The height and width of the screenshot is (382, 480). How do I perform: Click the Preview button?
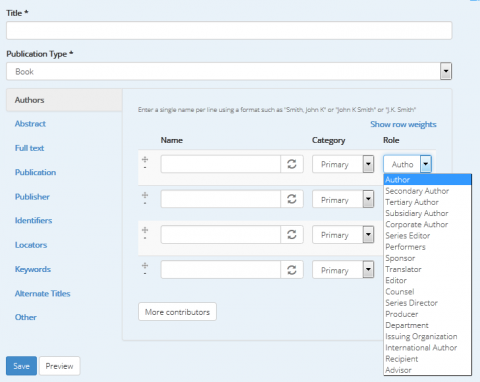[59, 366]
